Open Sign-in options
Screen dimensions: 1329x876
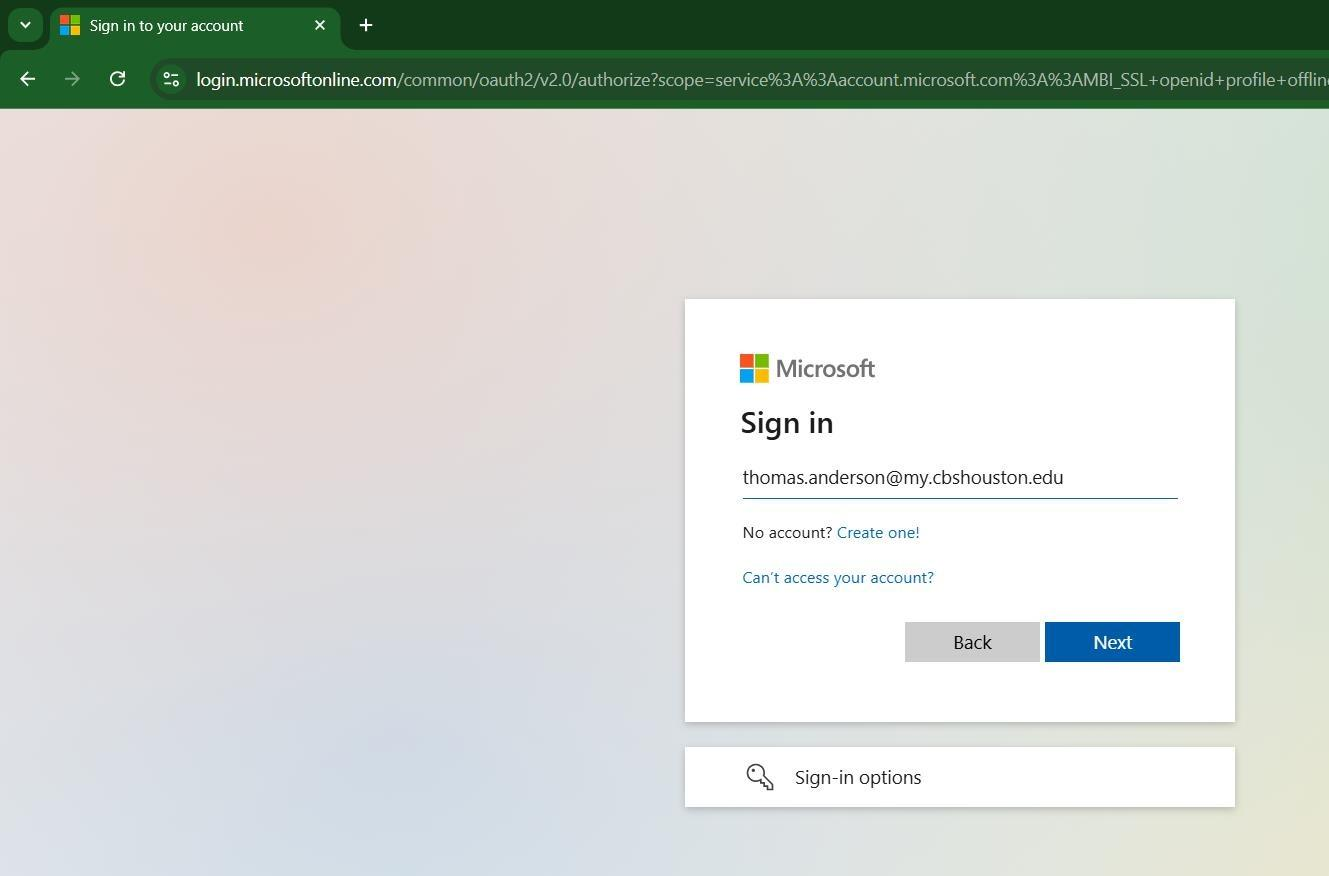point(960,777)
